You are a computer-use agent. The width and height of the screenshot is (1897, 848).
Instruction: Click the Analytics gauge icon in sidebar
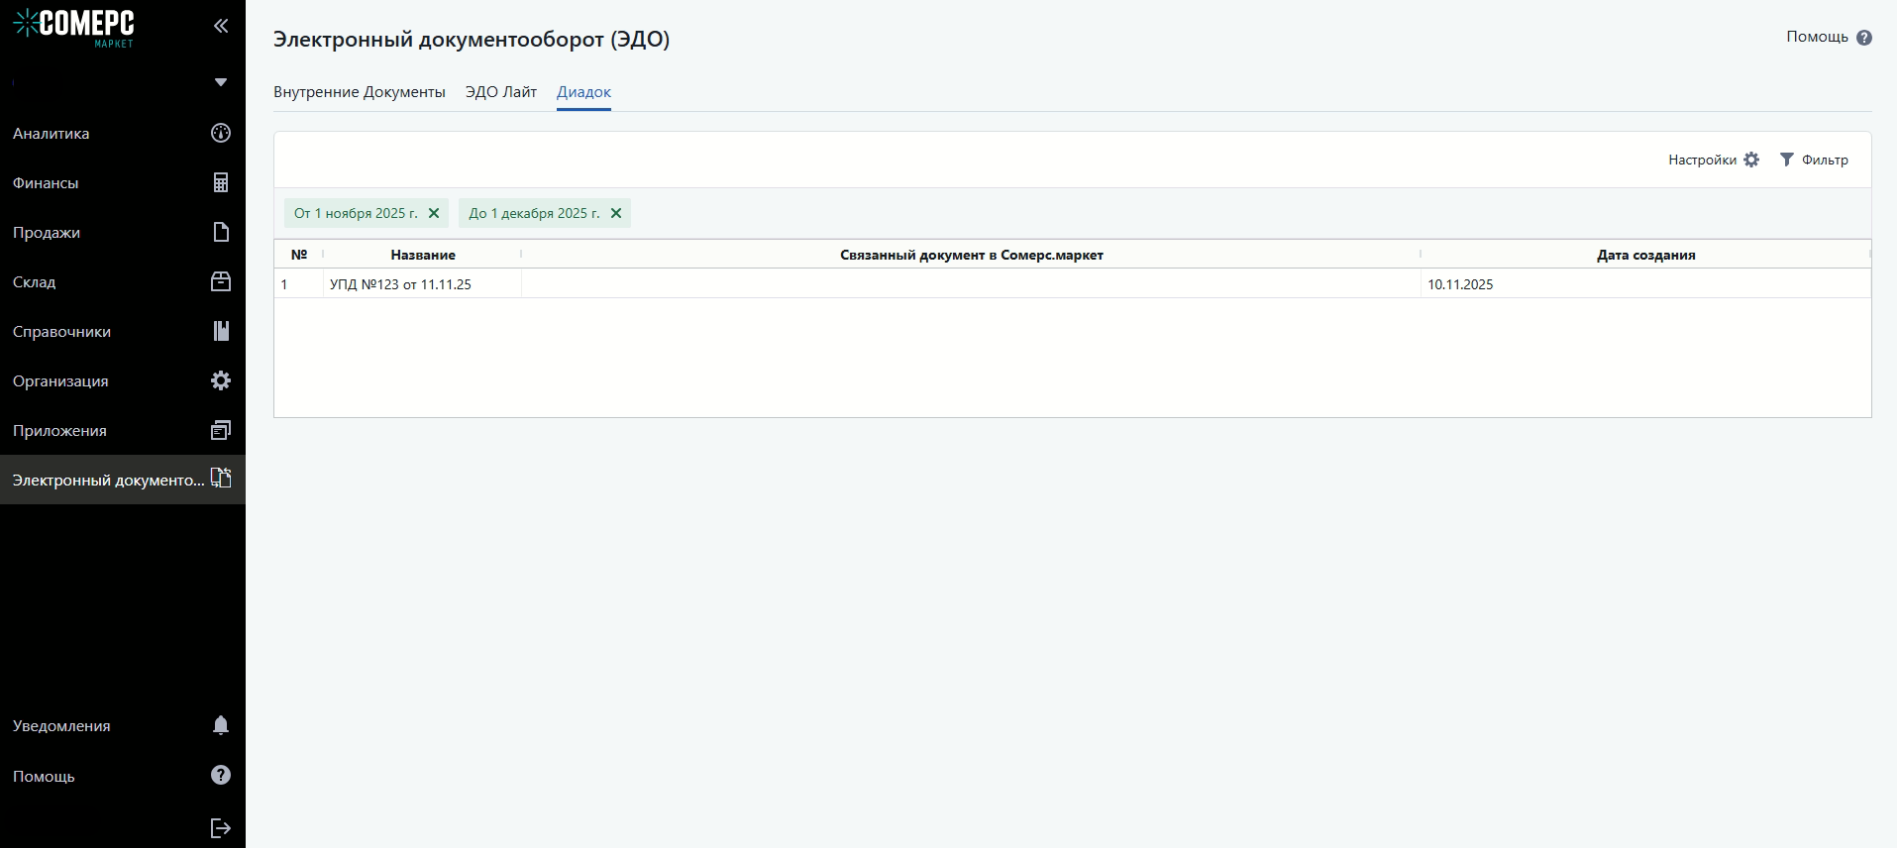[221, 133]
